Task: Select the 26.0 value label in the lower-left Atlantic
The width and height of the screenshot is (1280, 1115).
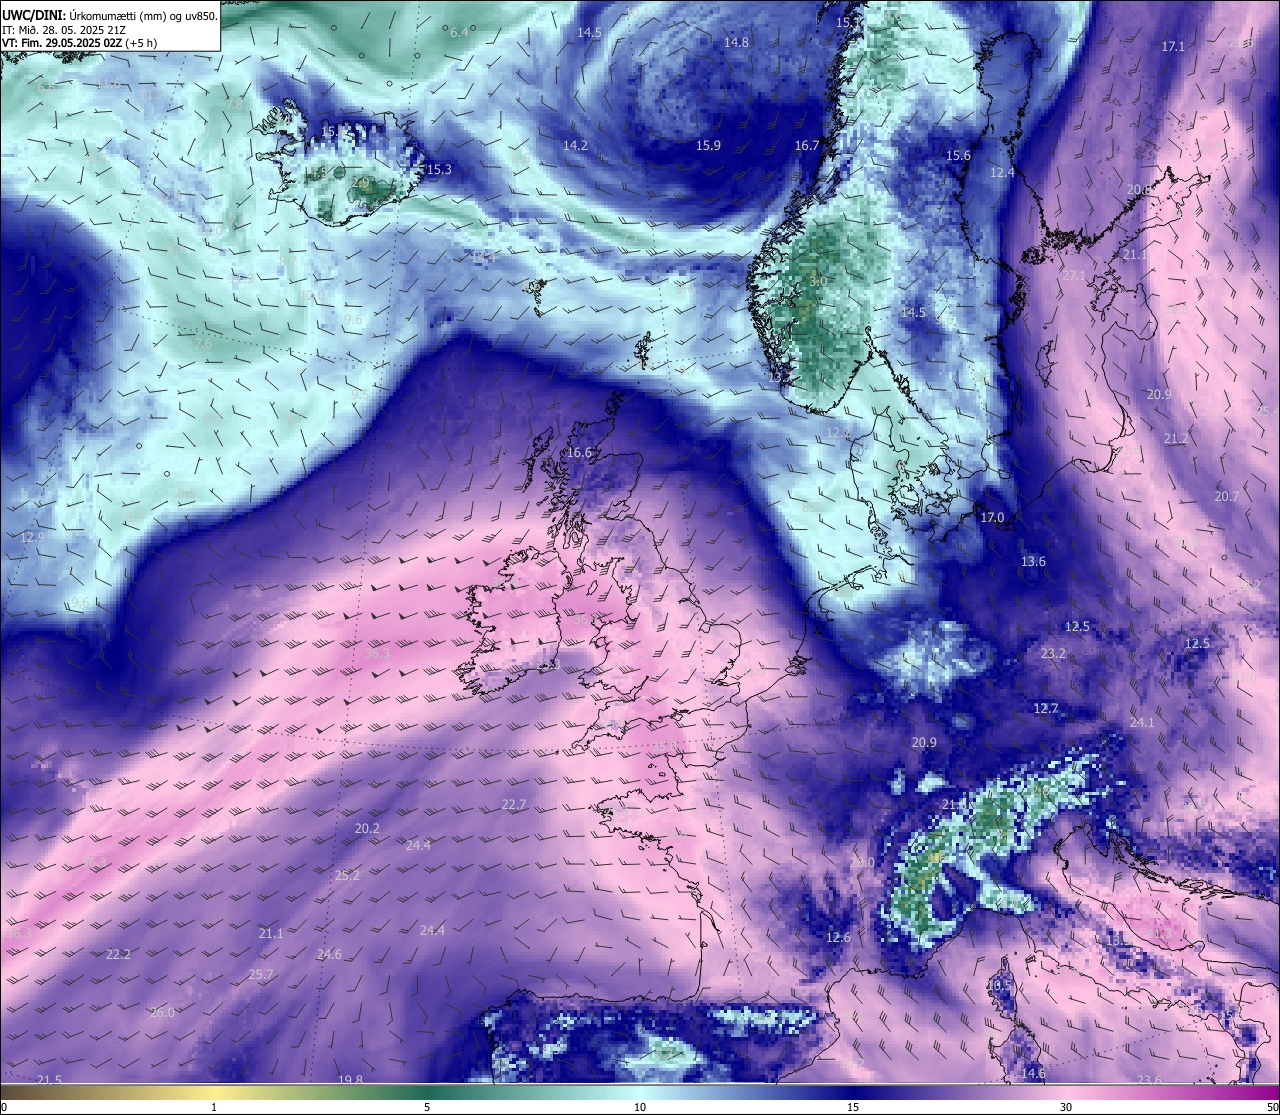Action: tap(162, 1012)
